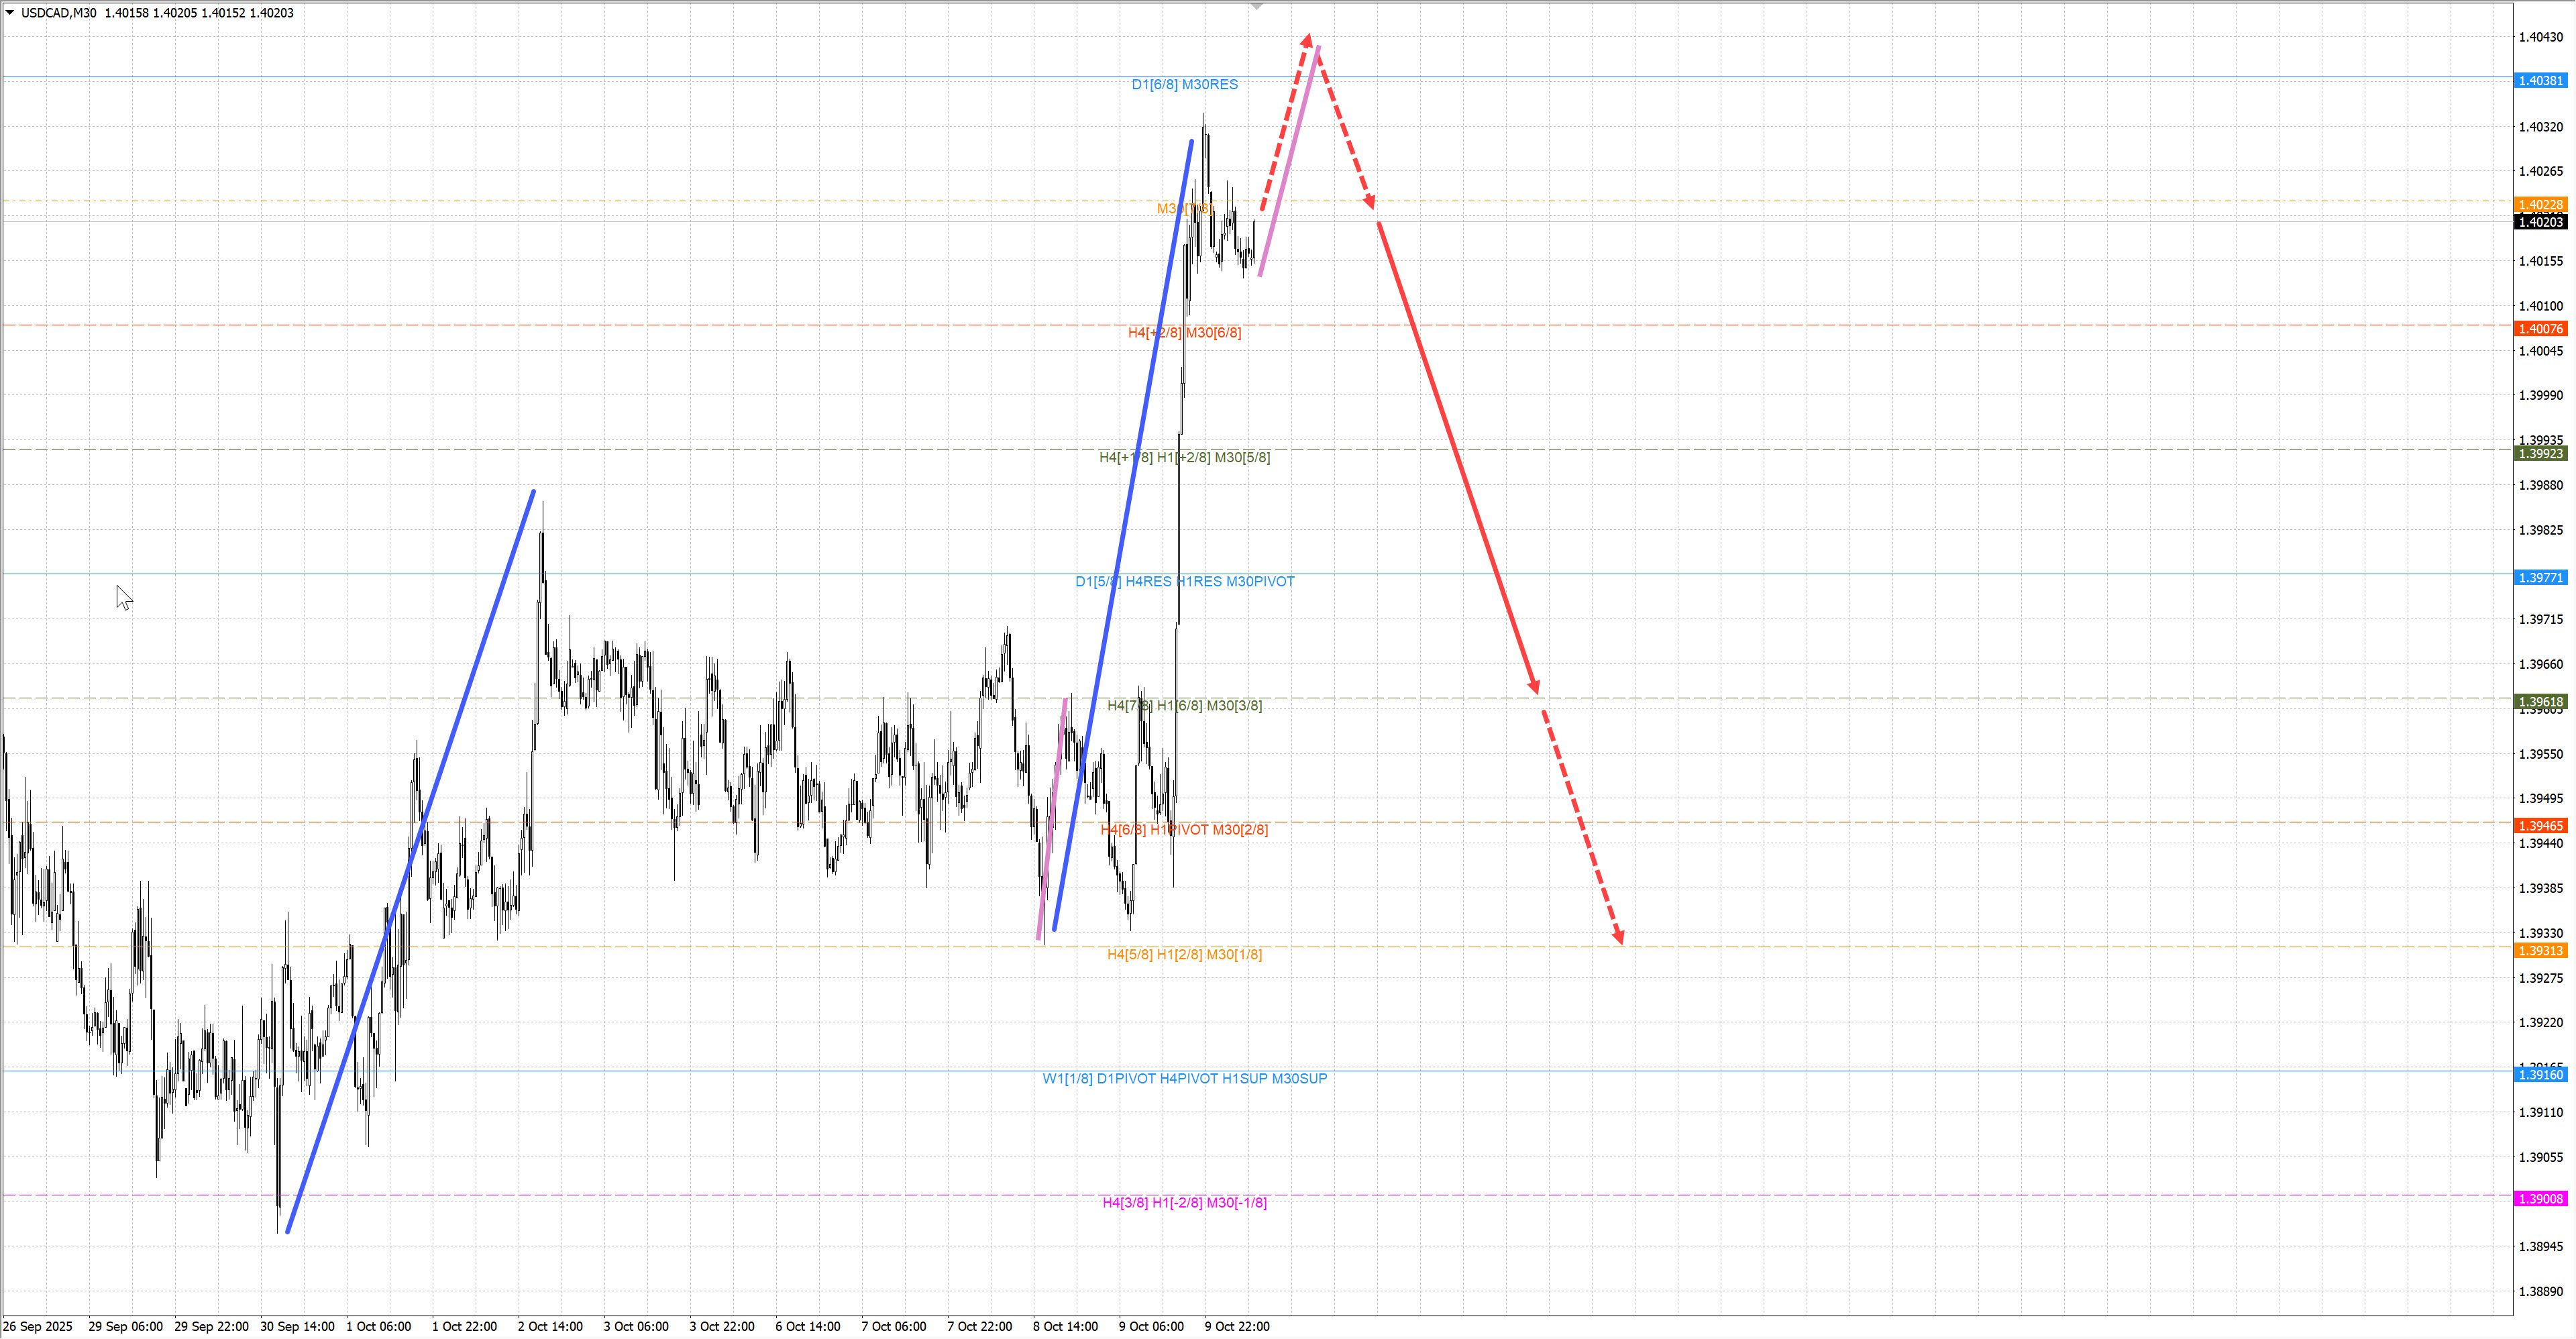This screenshot has height=1339, width=2576.
Task: Select the H4[3/8] H1[-2/8] M30[-1/8] label
Action: (x=1184, y=1202)
